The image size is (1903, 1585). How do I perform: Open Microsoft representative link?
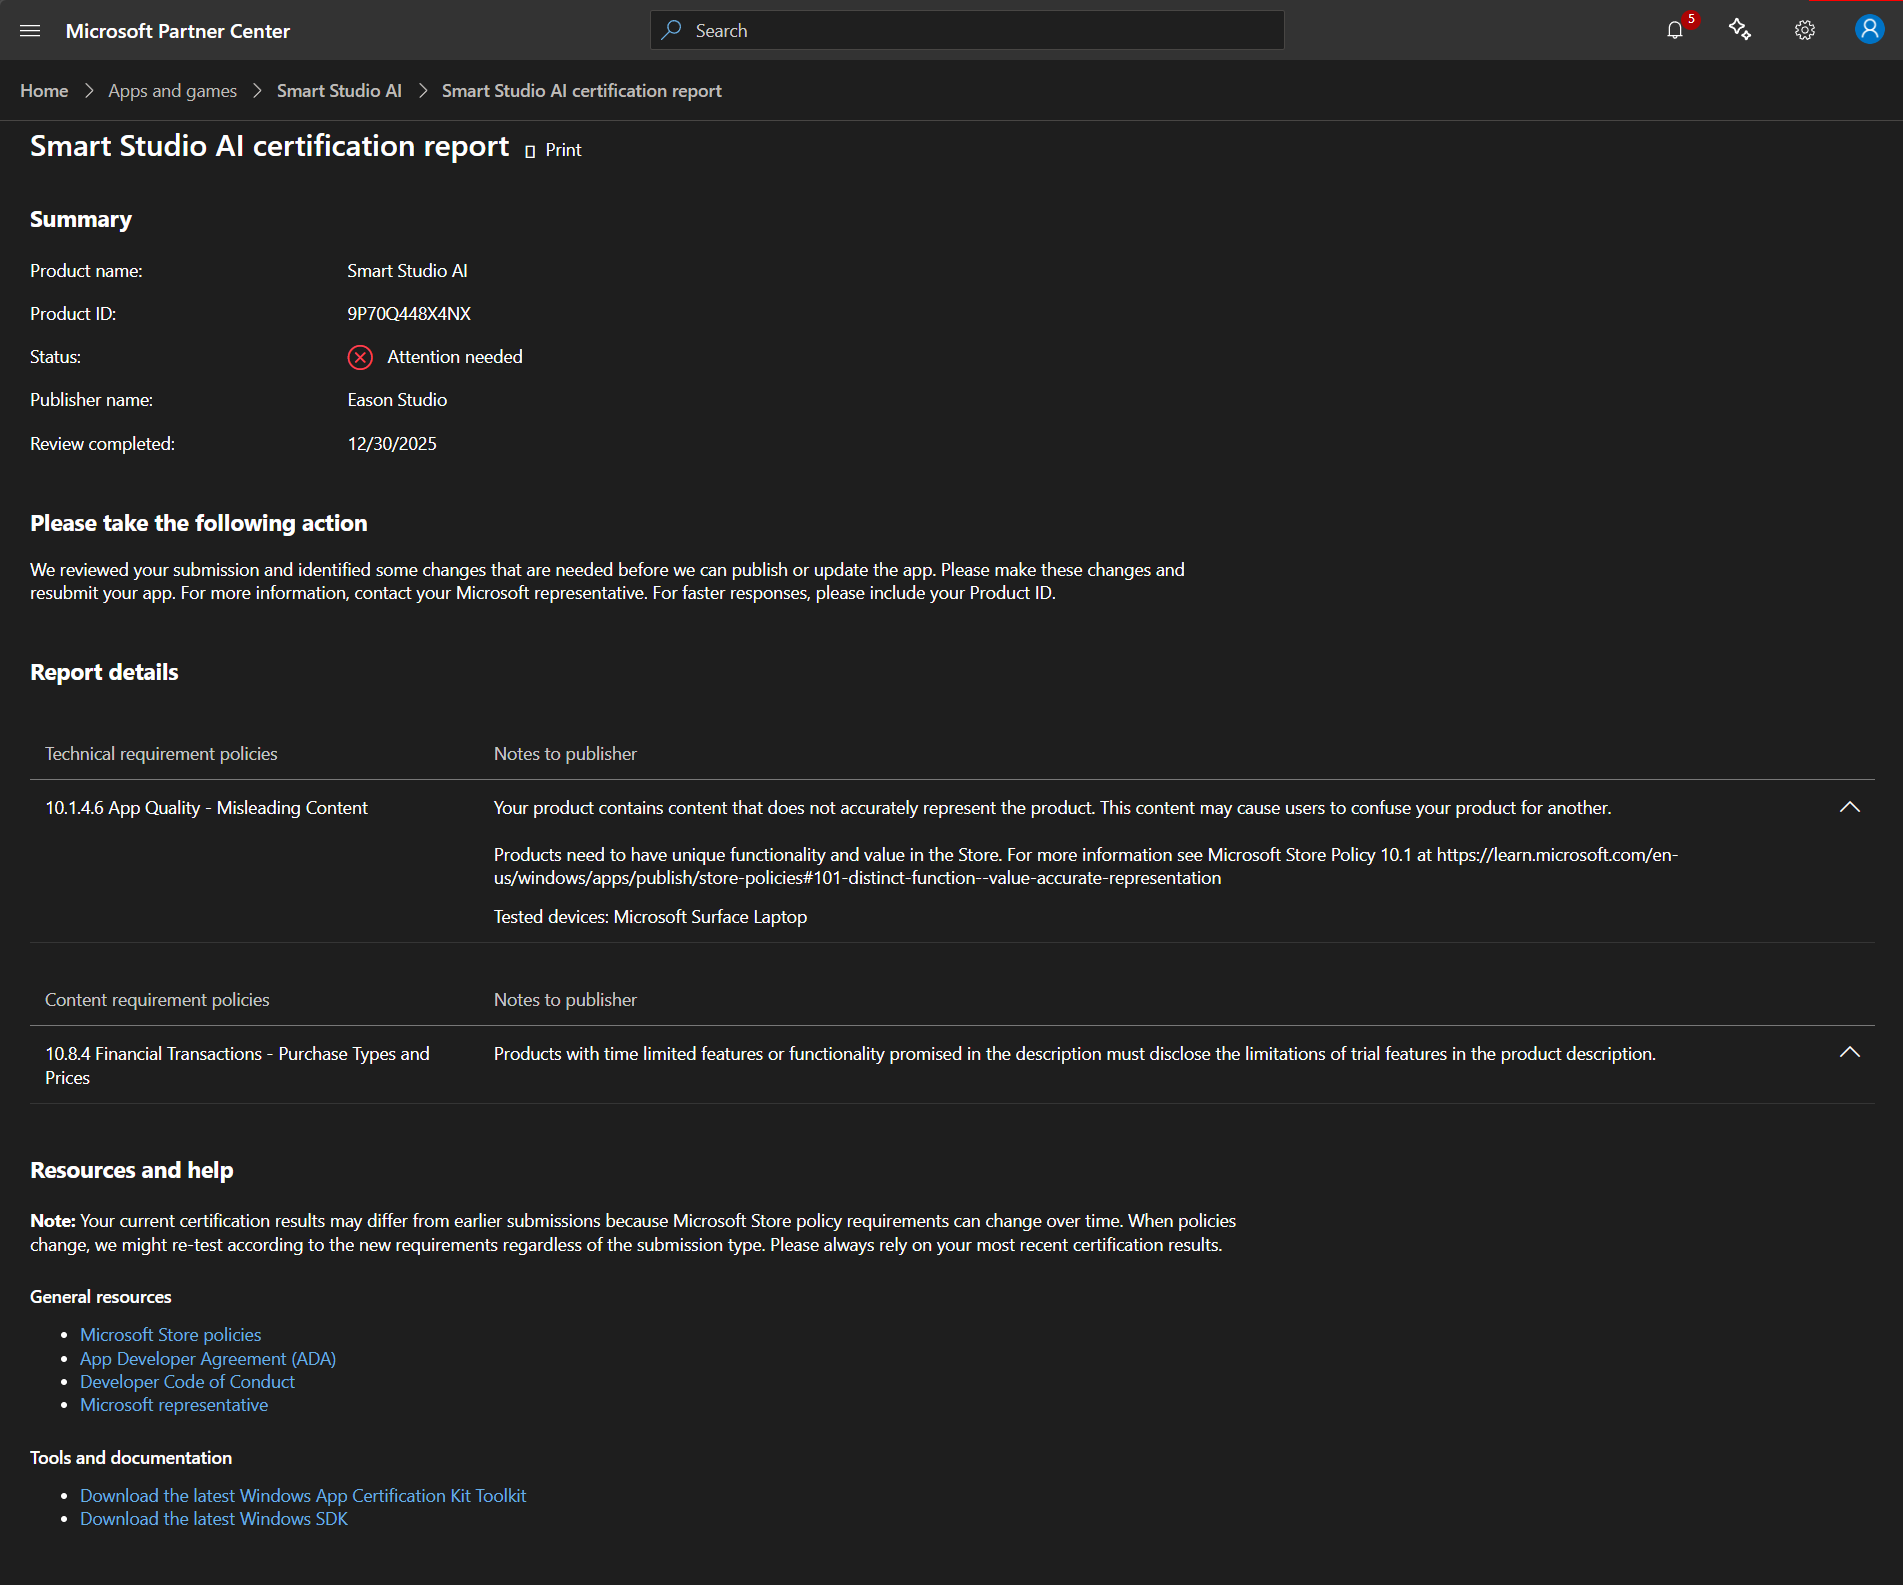click(x=174, y=1405)
